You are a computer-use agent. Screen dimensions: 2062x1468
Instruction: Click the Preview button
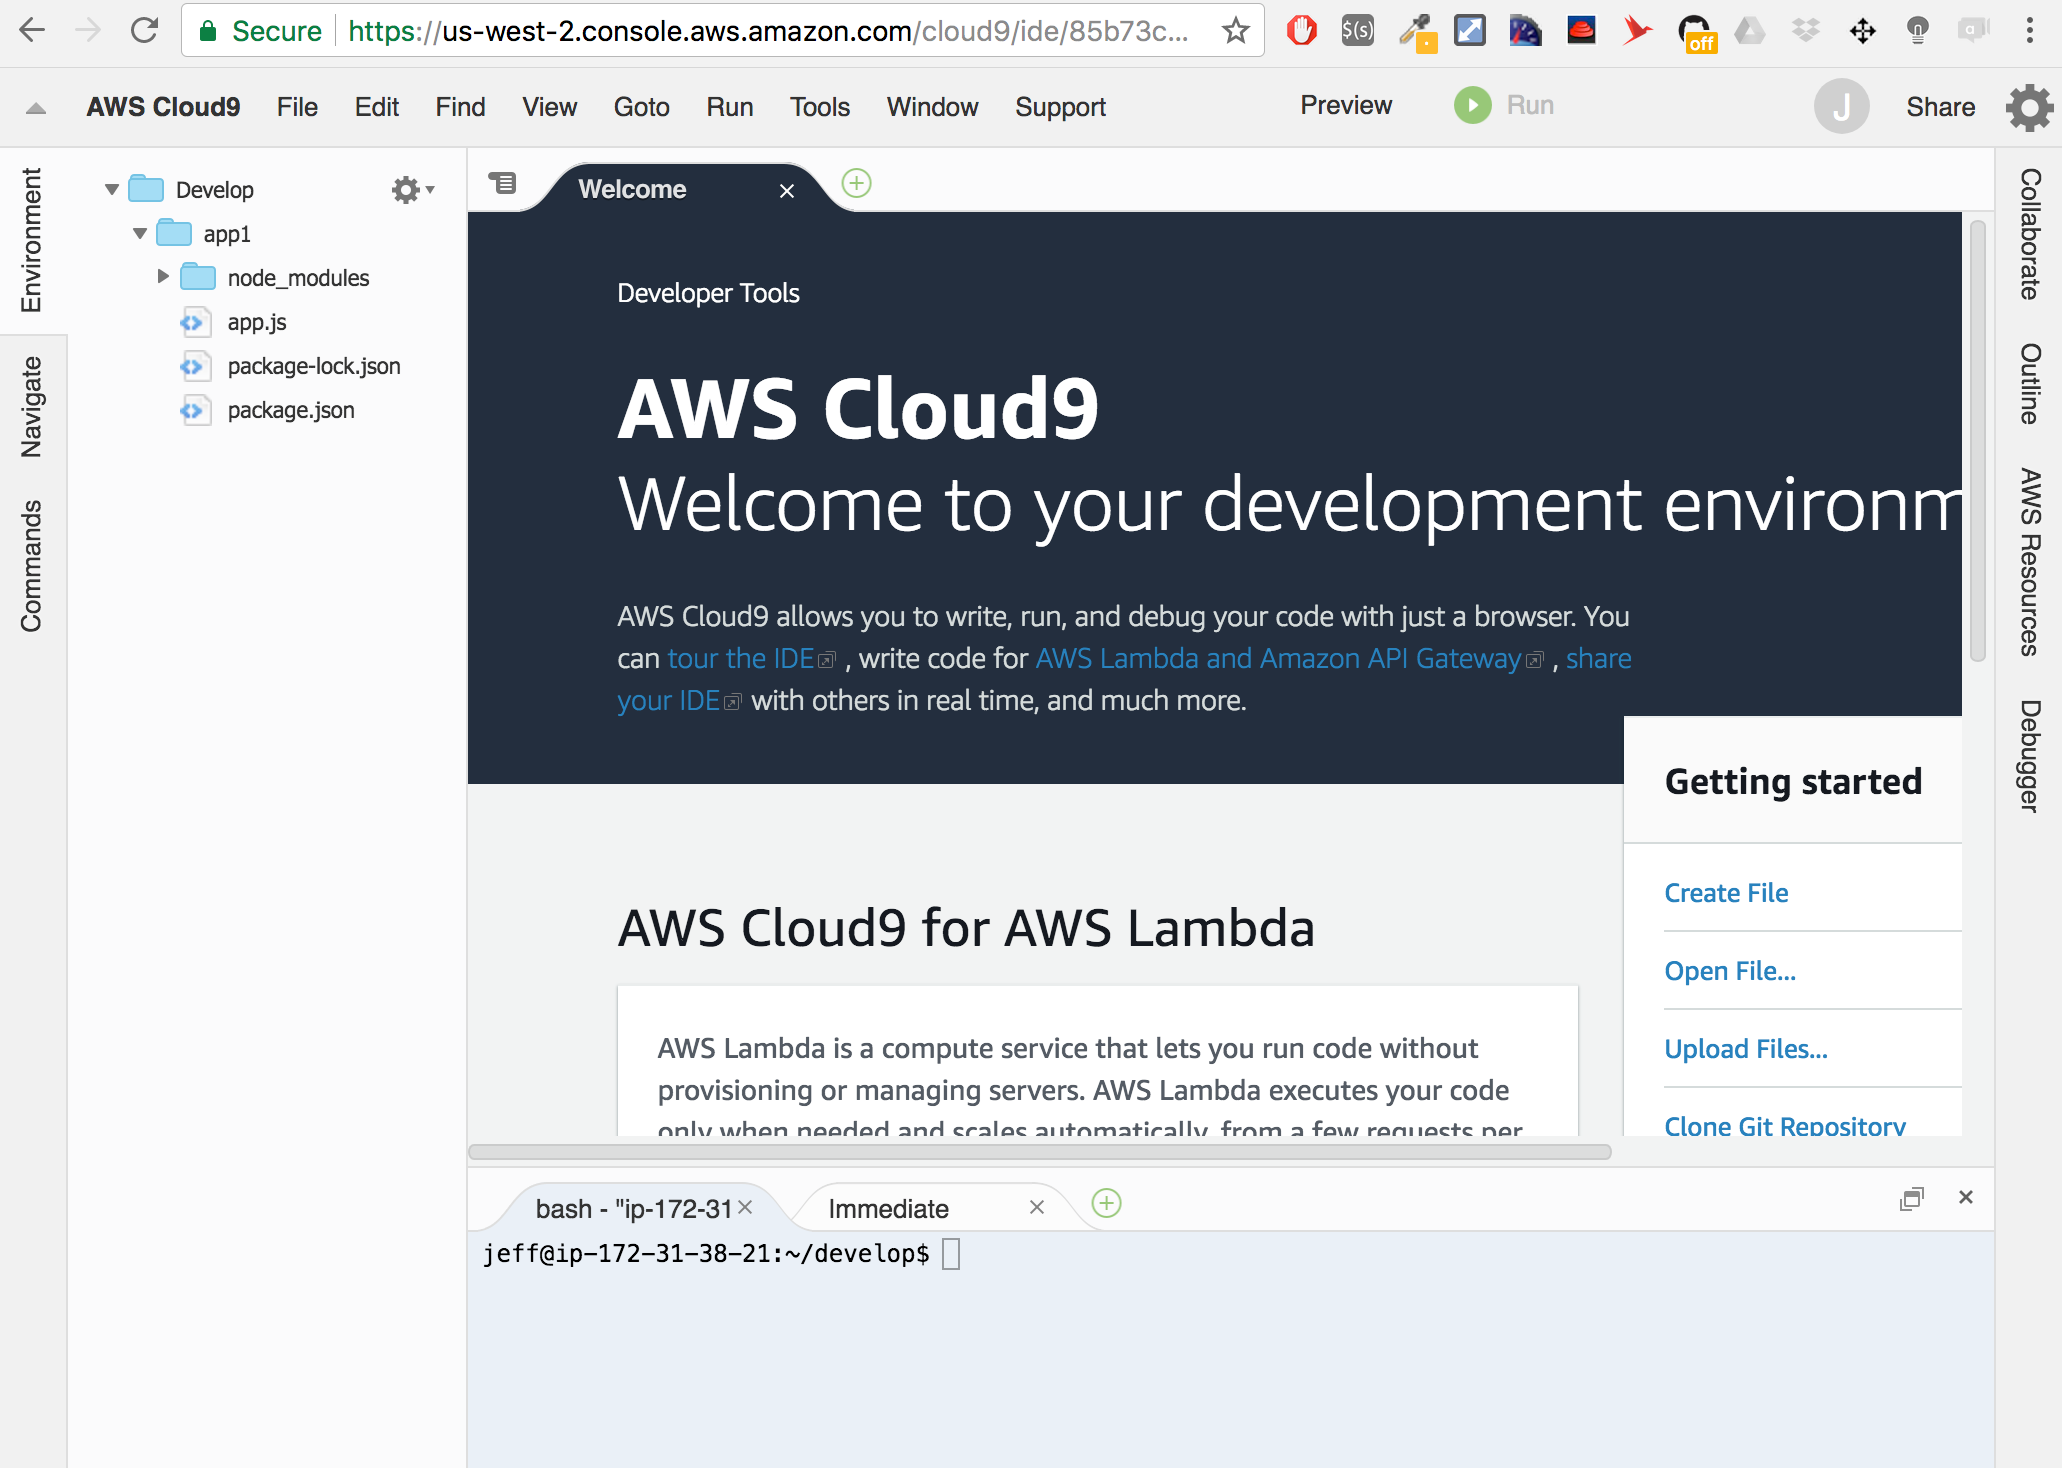coord(1345,105)
